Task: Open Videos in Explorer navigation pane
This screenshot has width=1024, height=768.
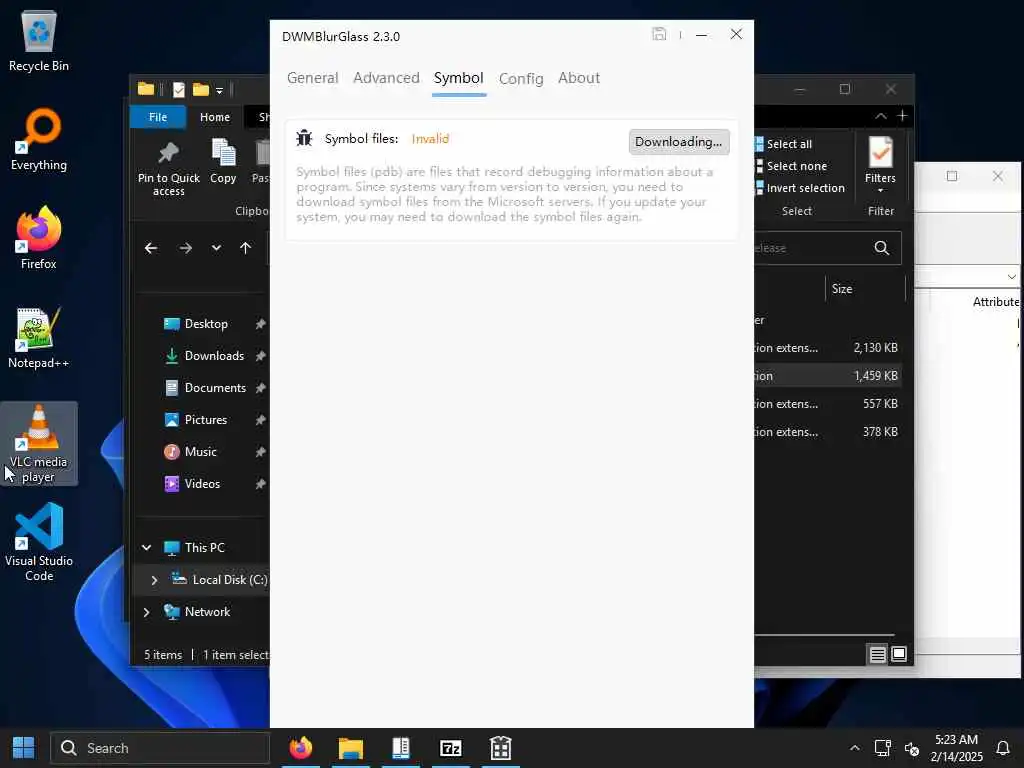Action: click(202, 484)
